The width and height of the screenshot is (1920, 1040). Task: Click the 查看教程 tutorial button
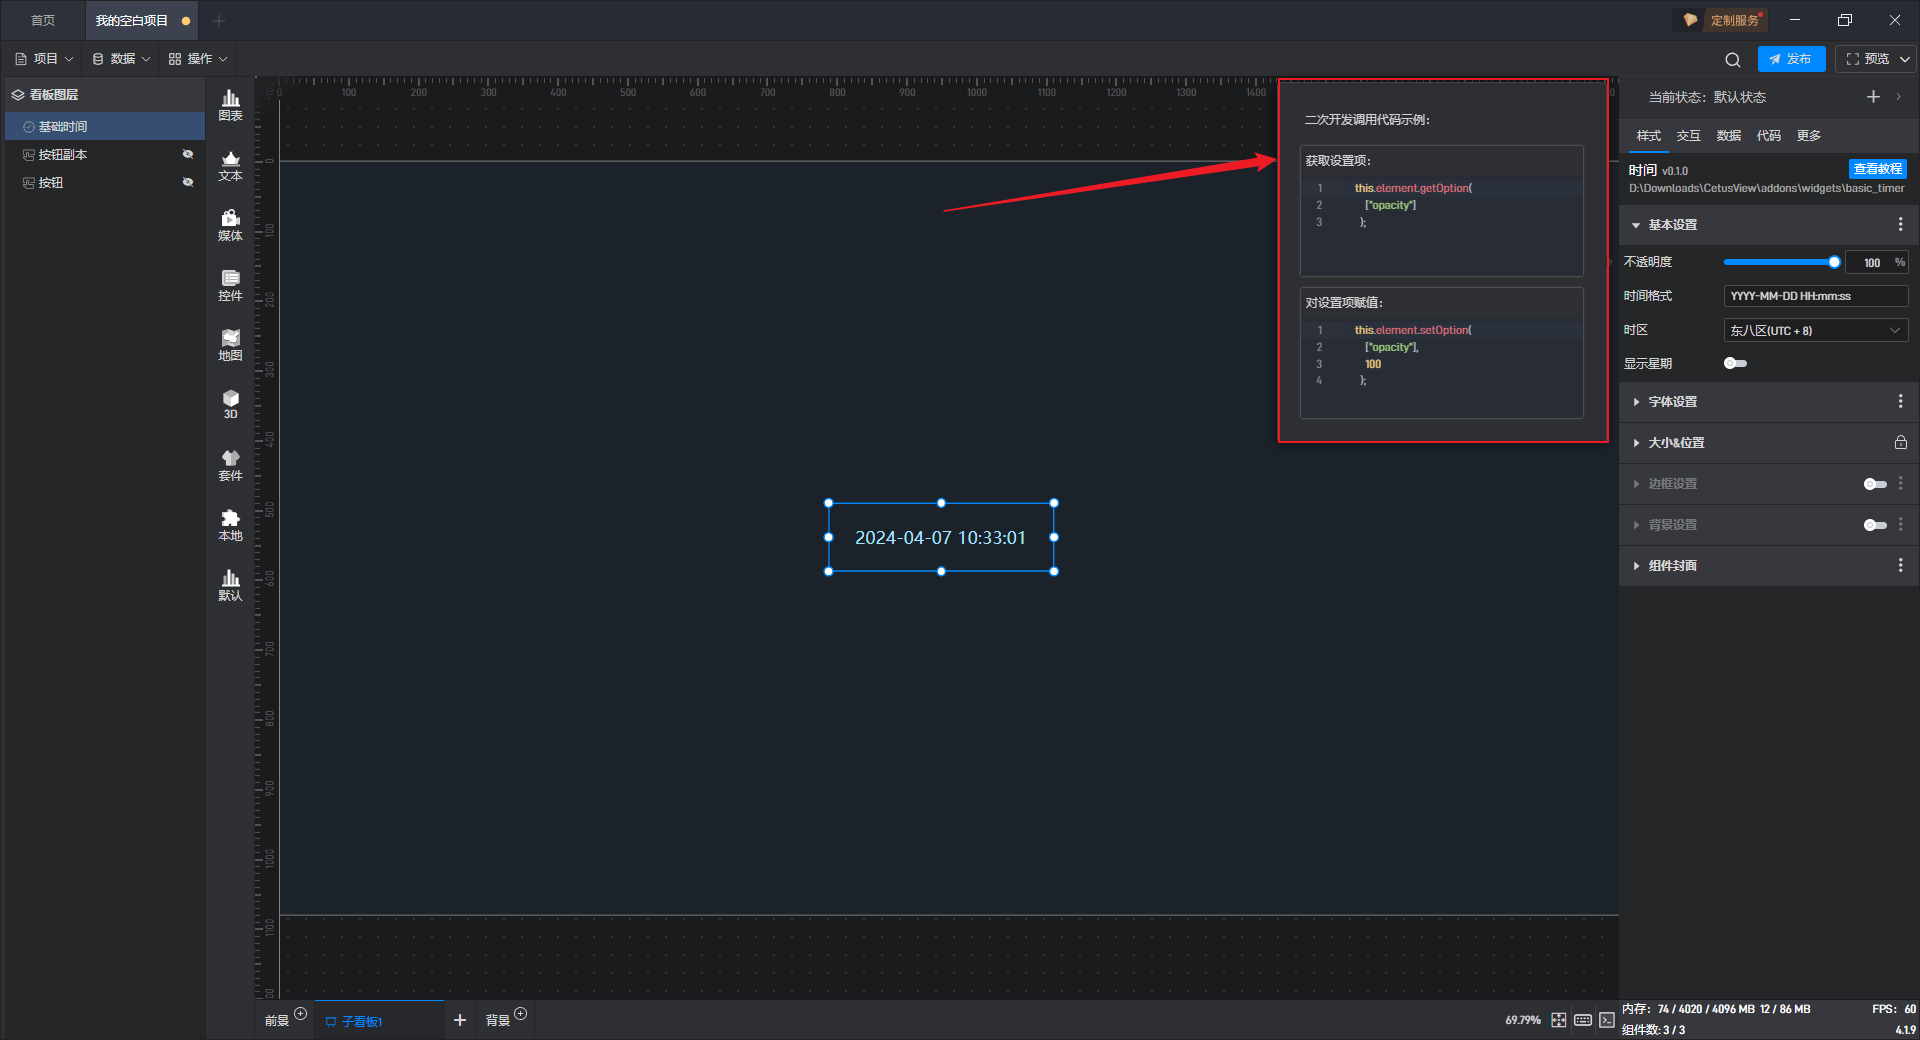click(1877, 169)
